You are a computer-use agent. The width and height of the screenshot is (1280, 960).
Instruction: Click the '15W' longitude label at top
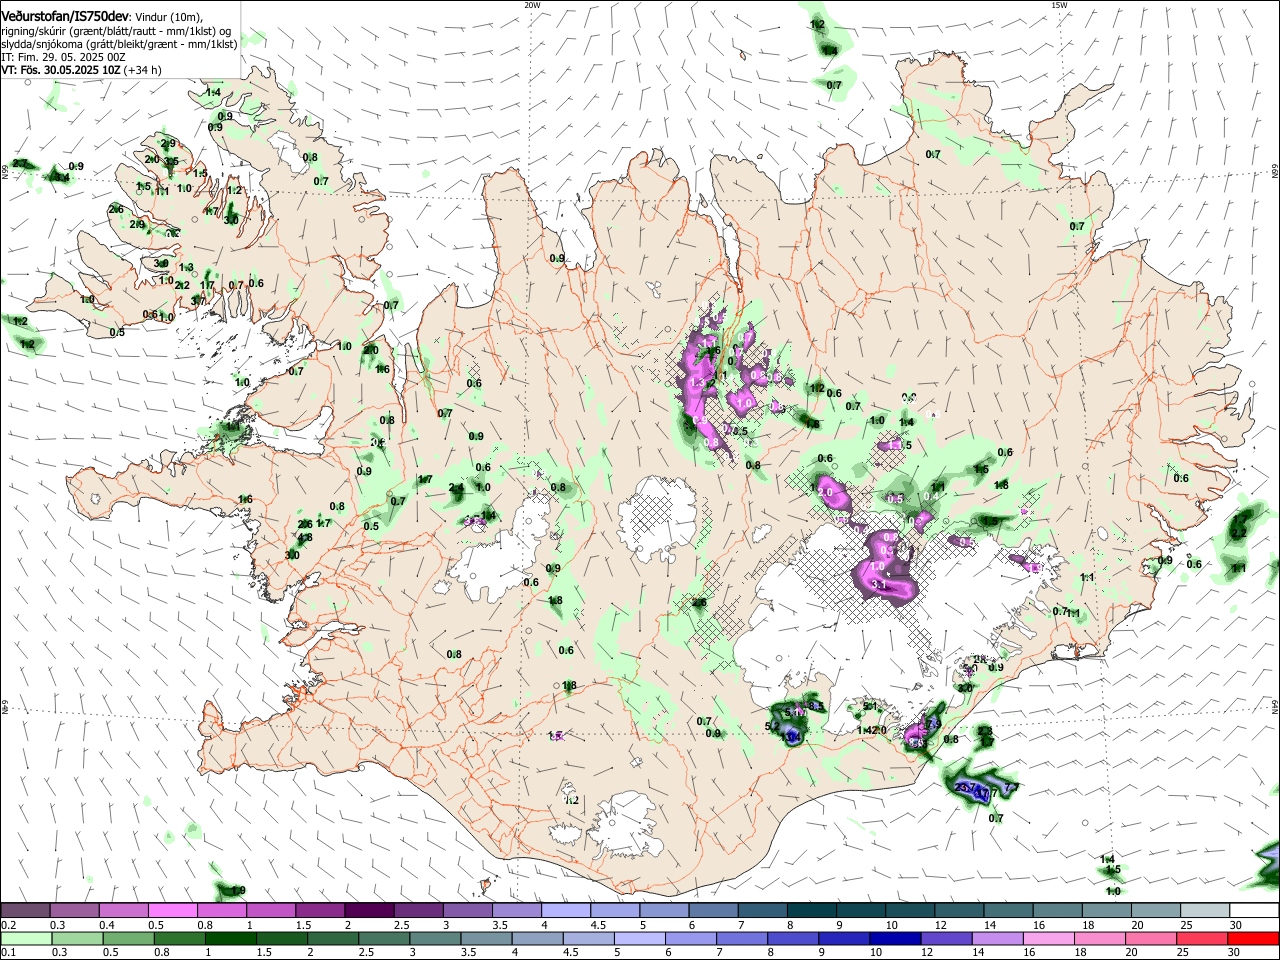1060,5
